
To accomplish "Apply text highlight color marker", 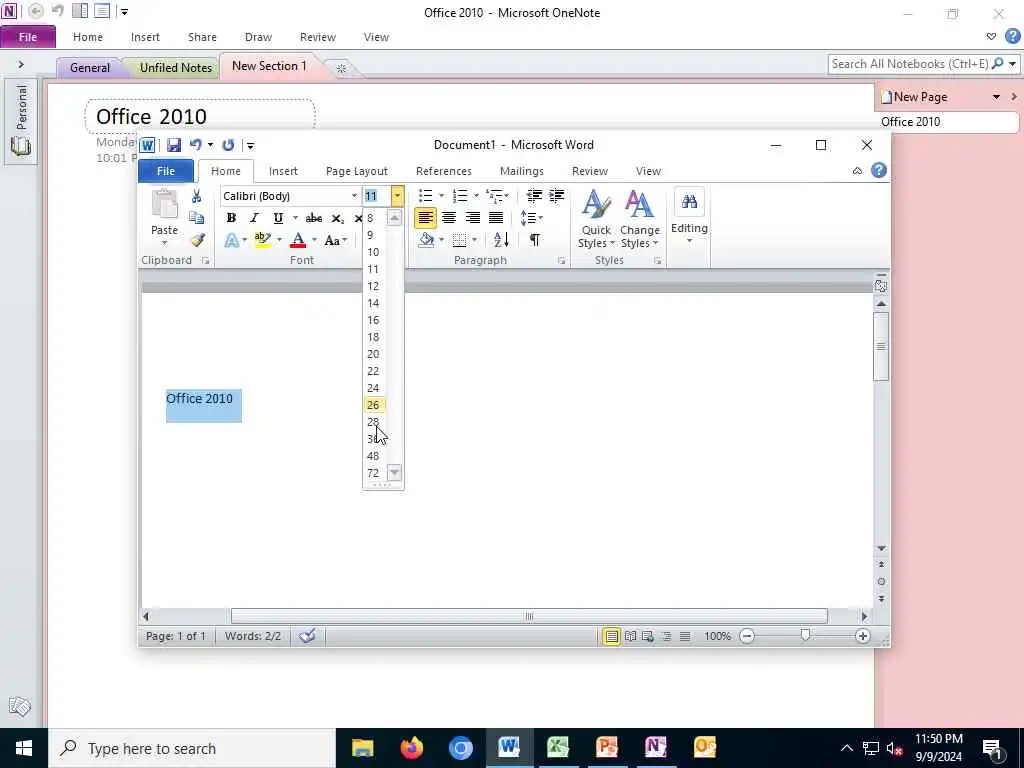I will tap(263, 240).
